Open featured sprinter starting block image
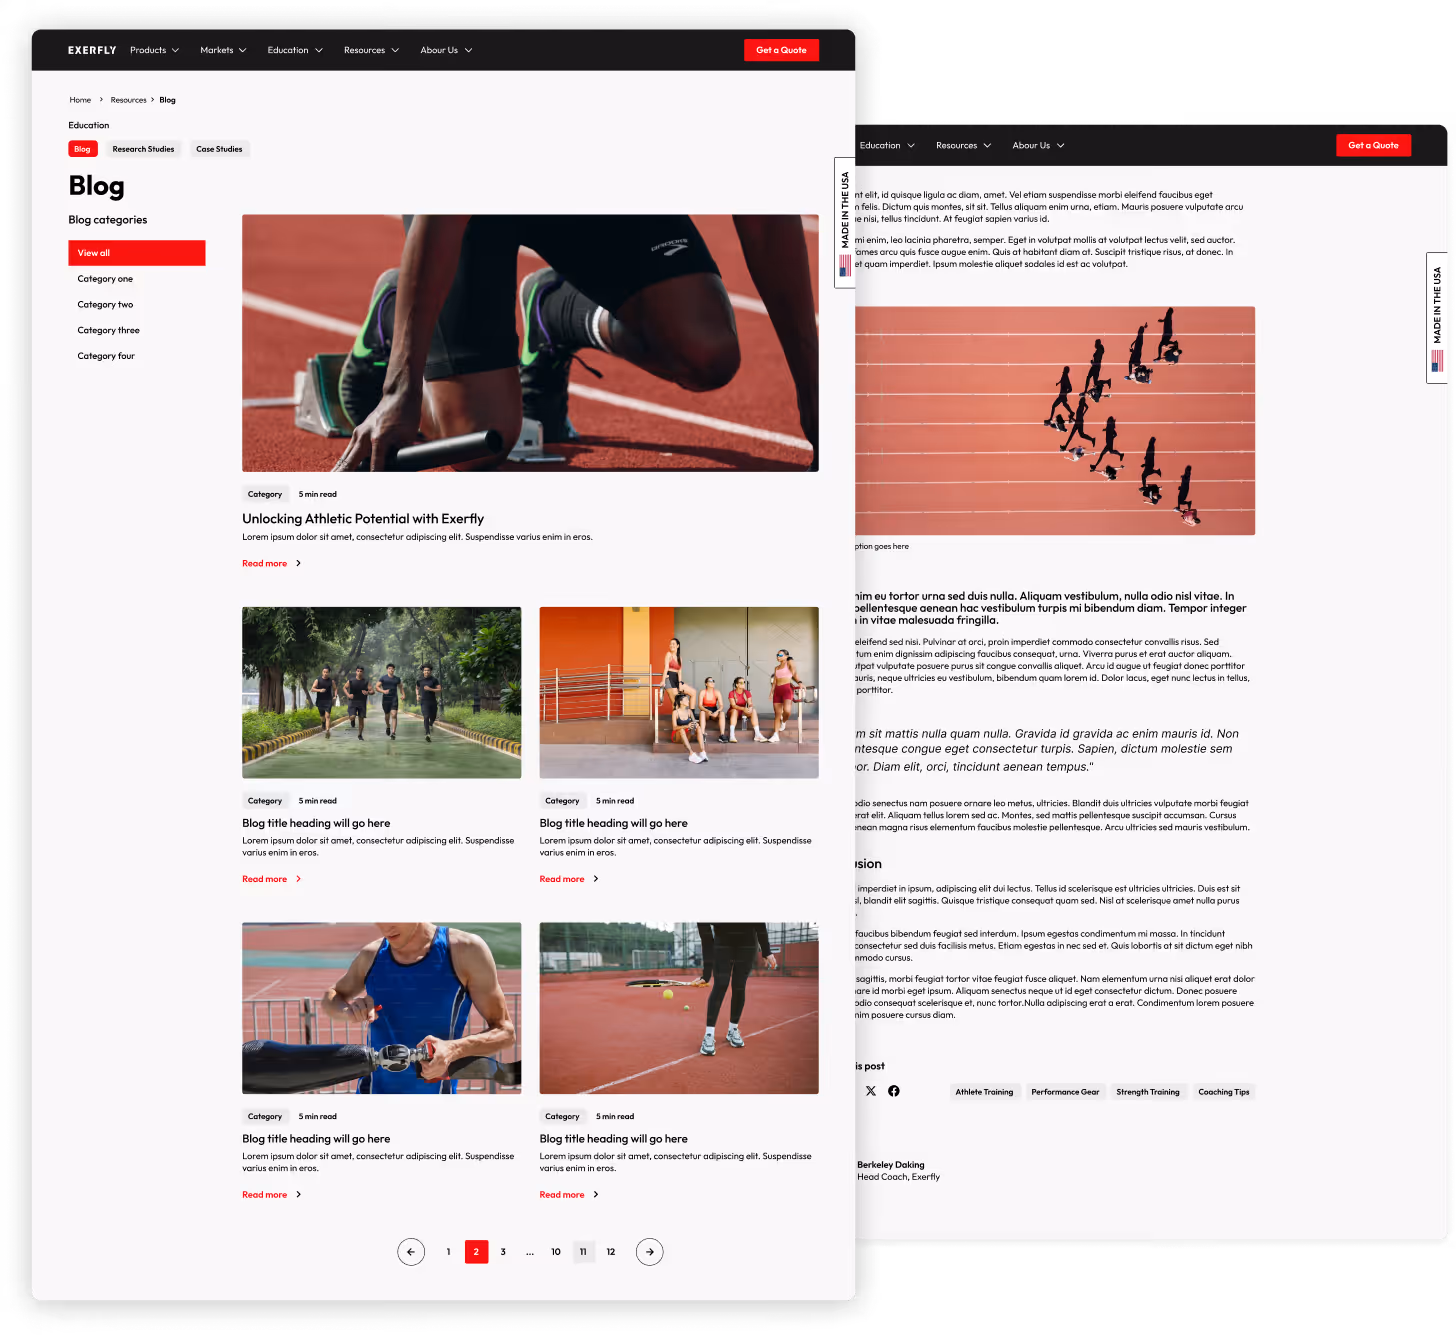This screenshot has width=1456, height=1335. click(530, 343)
